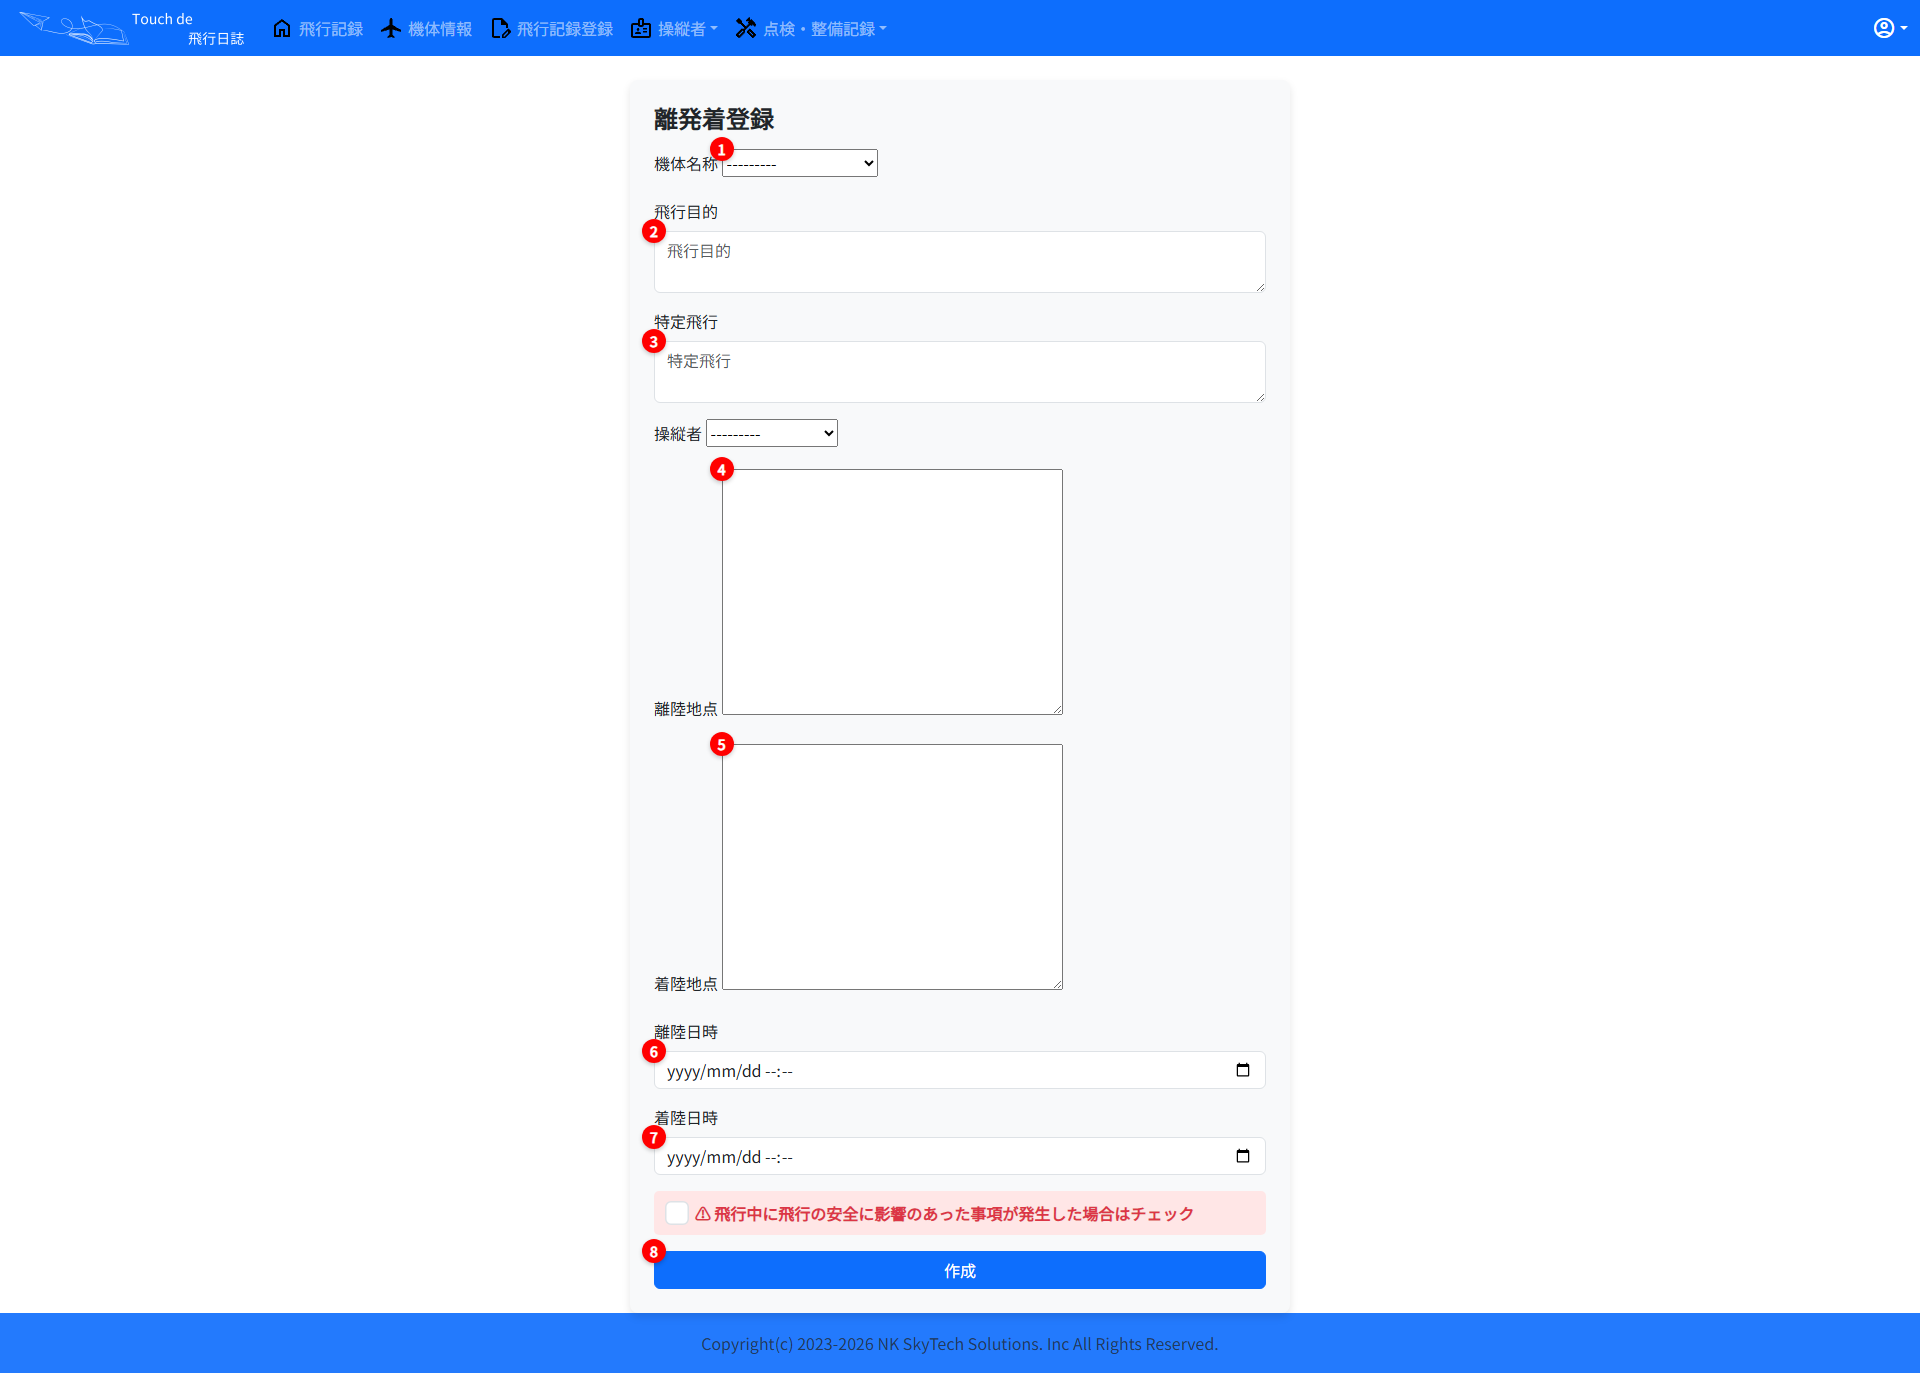Screen dimensions: 1920x1373
Task: Click the 離陸地点 text box
Action: (x=892, y=592)
